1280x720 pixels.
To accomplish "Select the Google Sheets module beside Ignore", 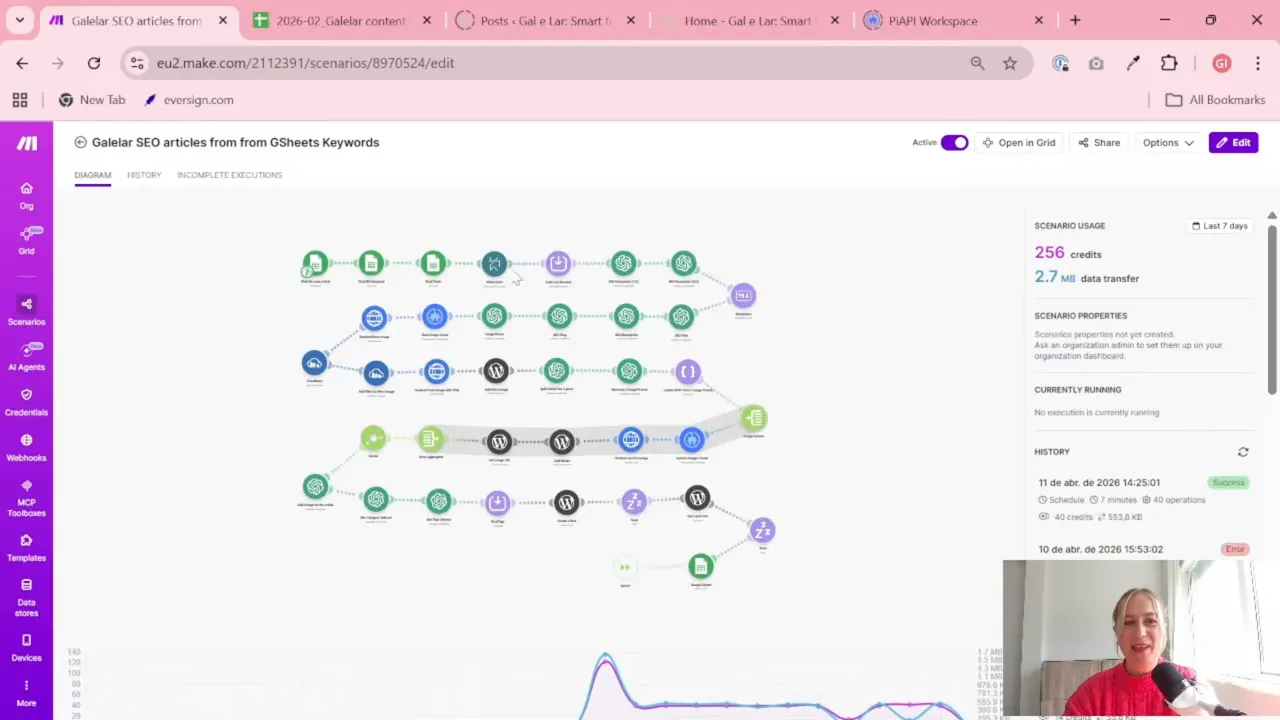I will (x=701, y=567).
